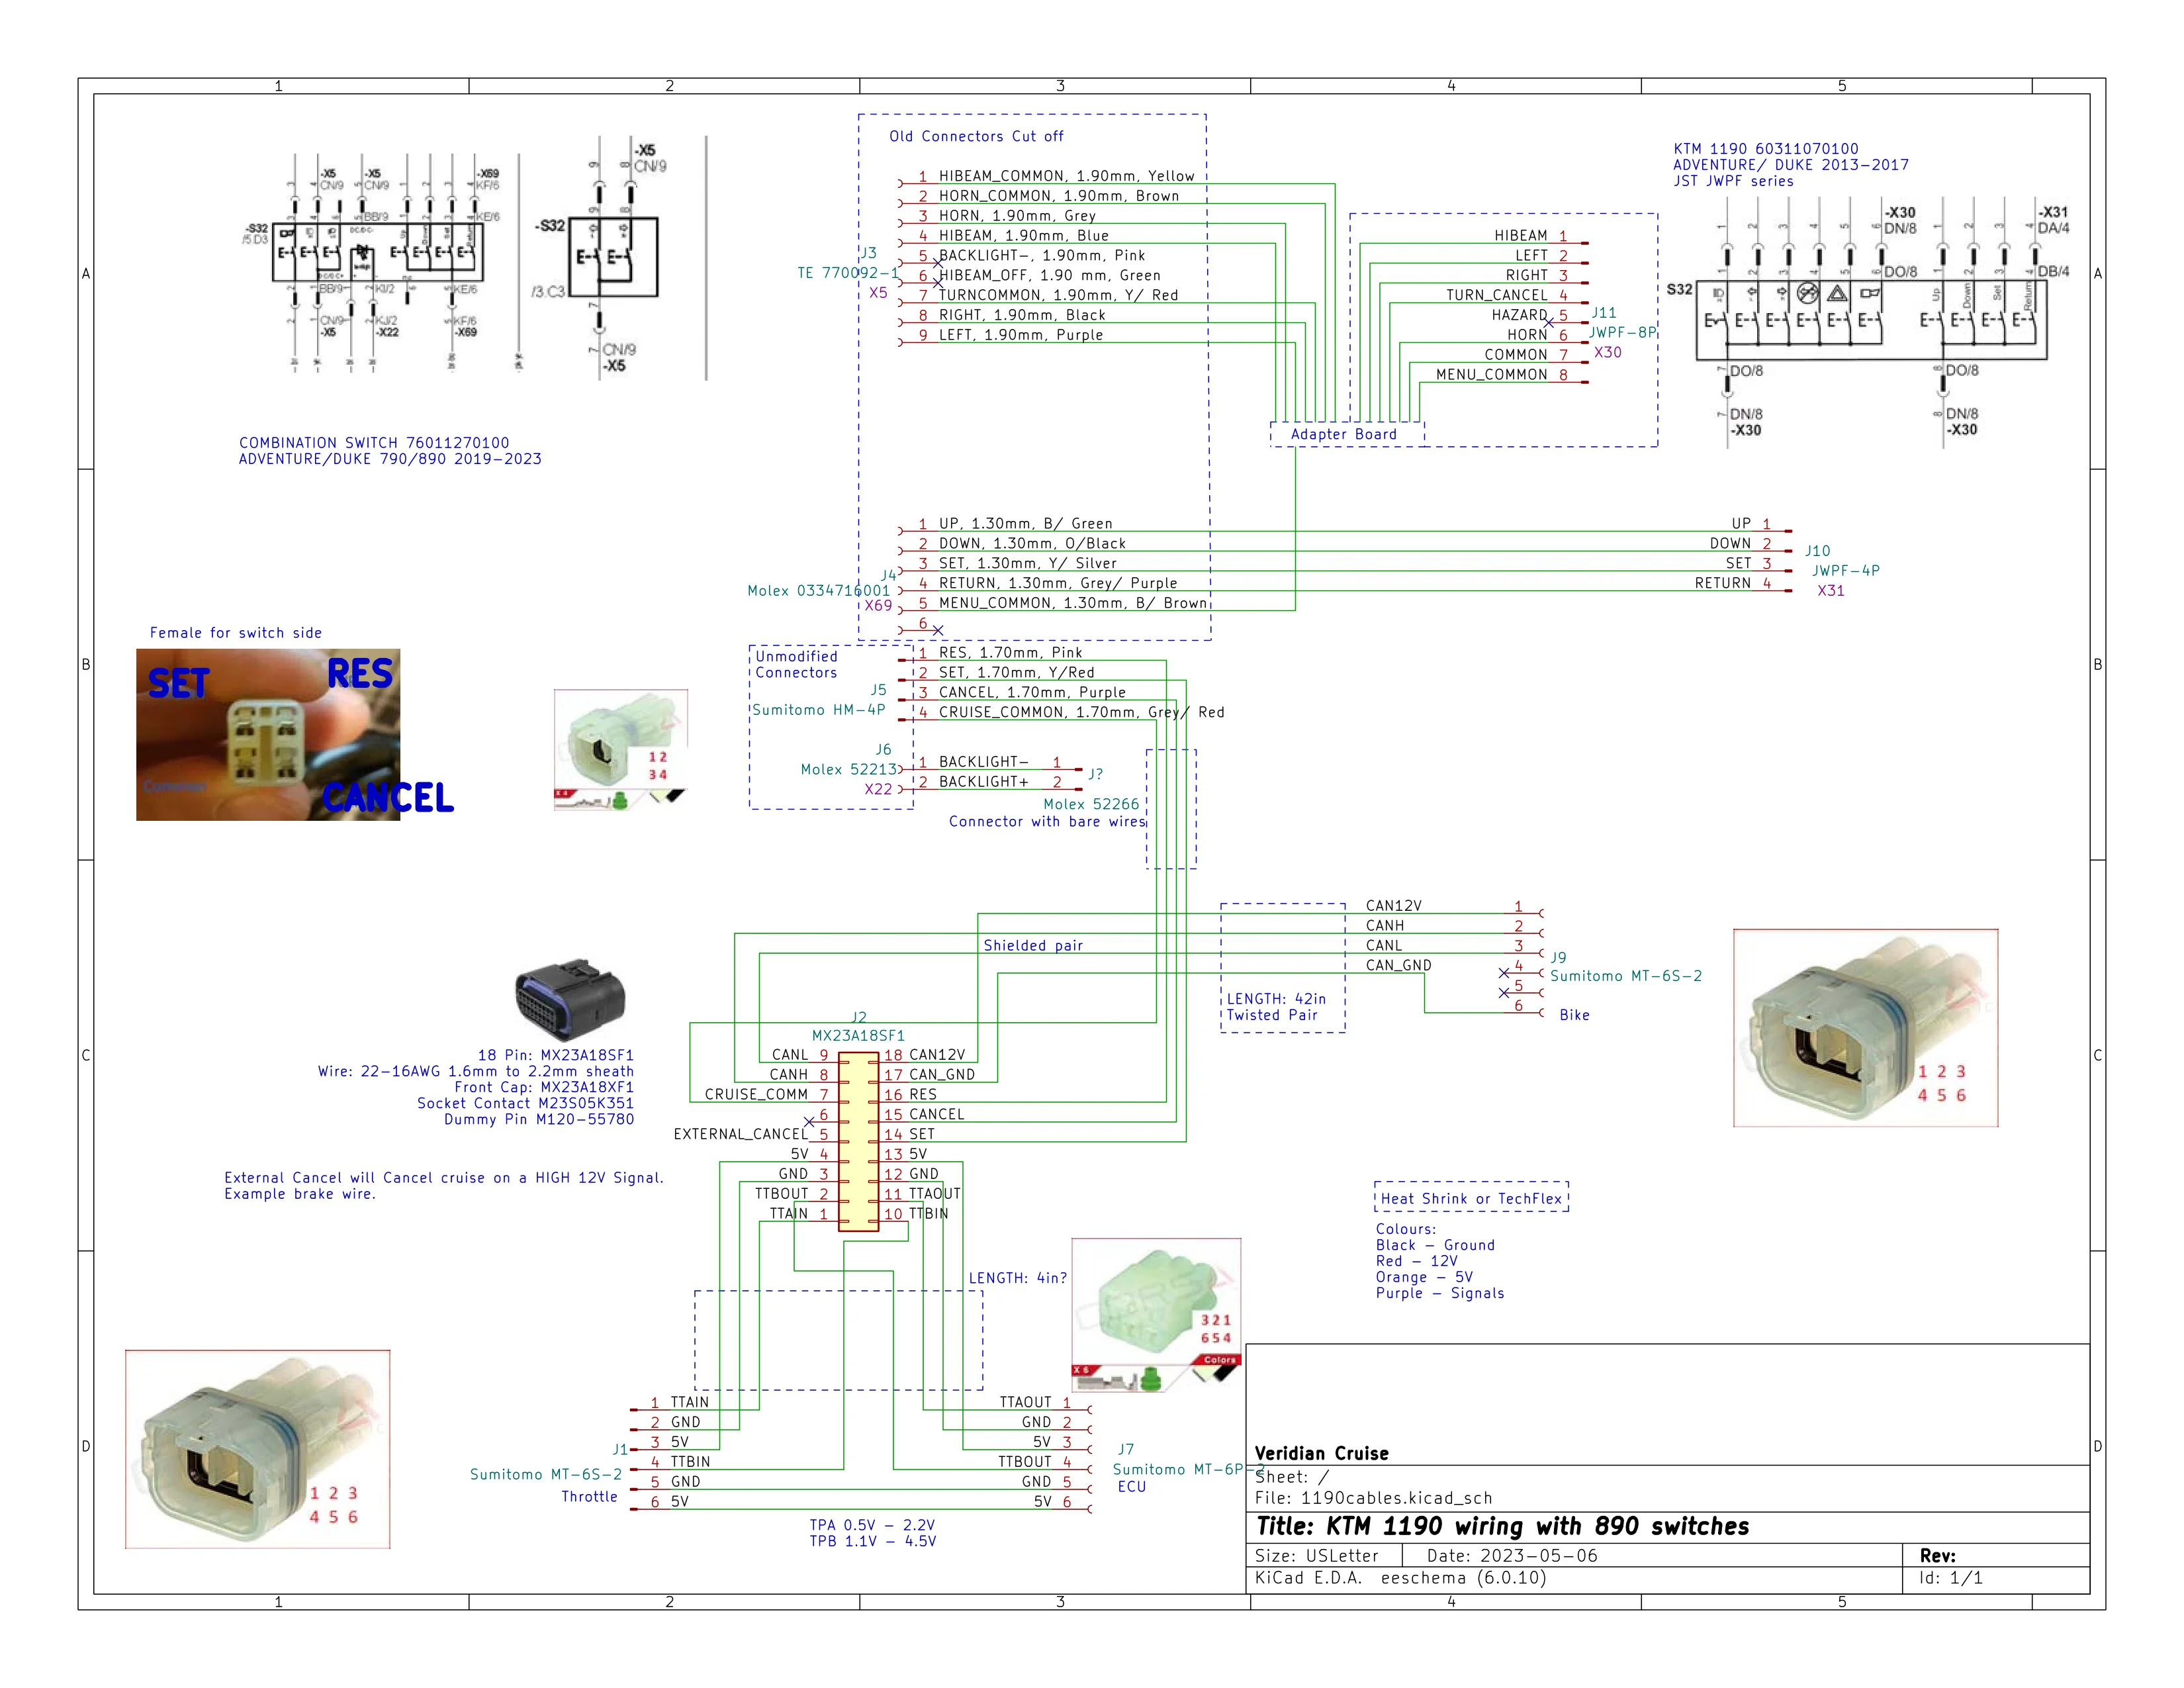Select the 'Size: USLetter' field
Screen dimensions: 2184x1688
(x=1316, y=1556)
